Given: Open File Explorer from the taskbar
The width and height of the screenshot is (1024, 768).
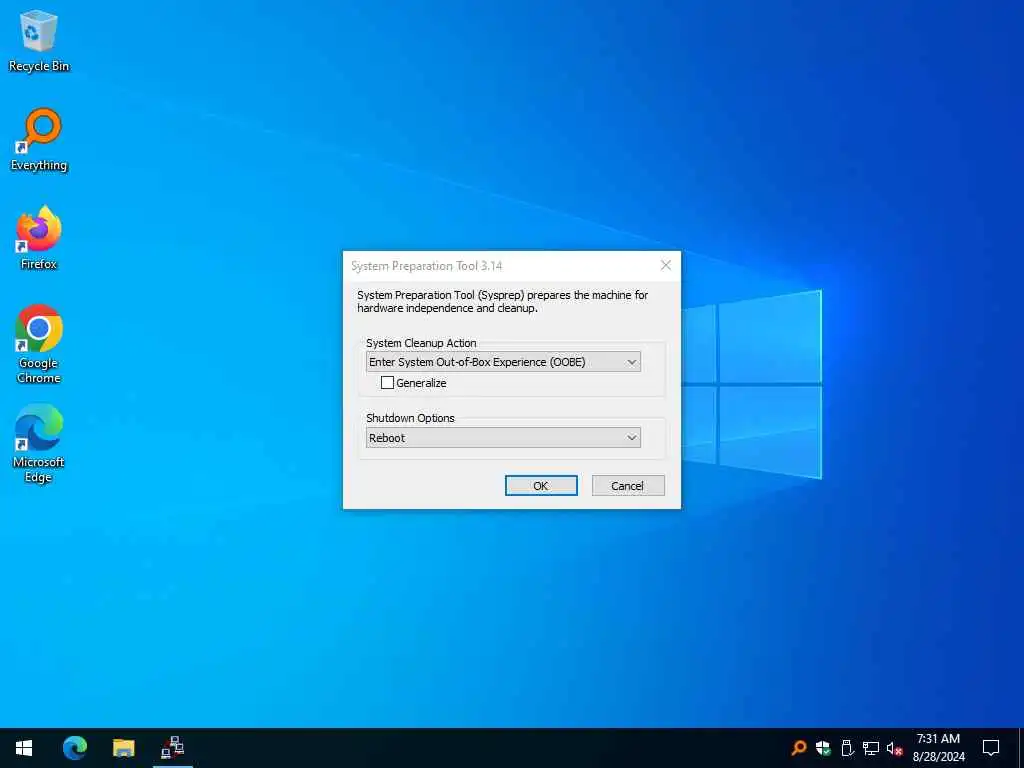Looking at the screenshot, I should pos(123,748).
